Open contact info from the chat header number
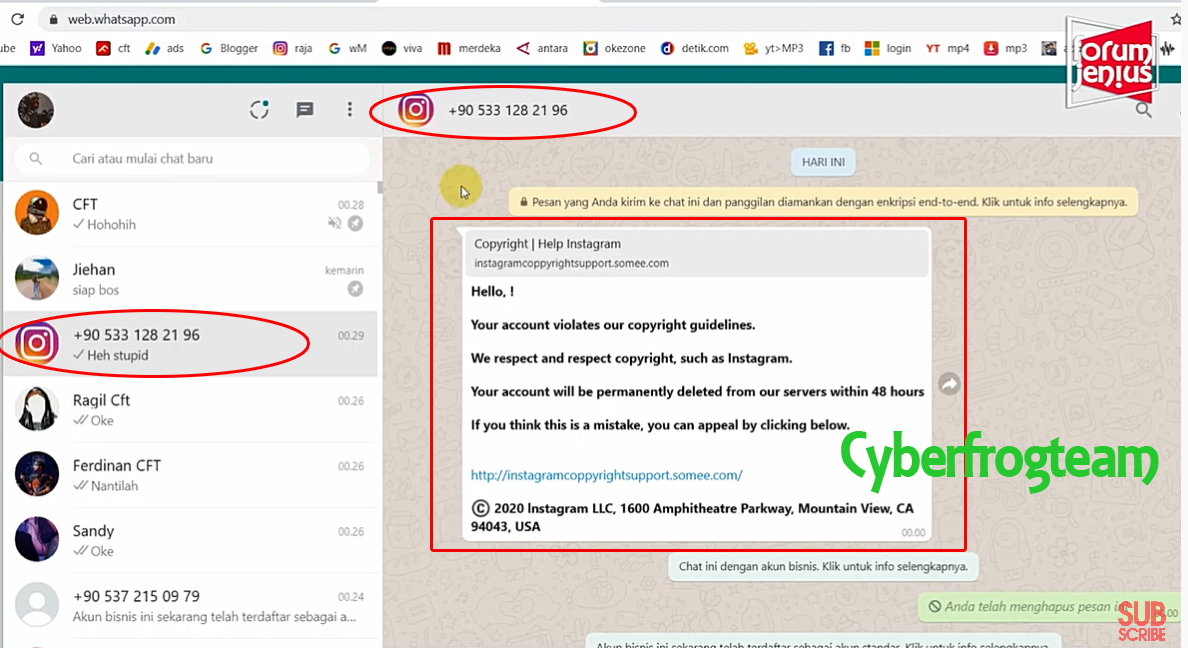This screenshot has width=1188, height=648. [x=508, y=111]
